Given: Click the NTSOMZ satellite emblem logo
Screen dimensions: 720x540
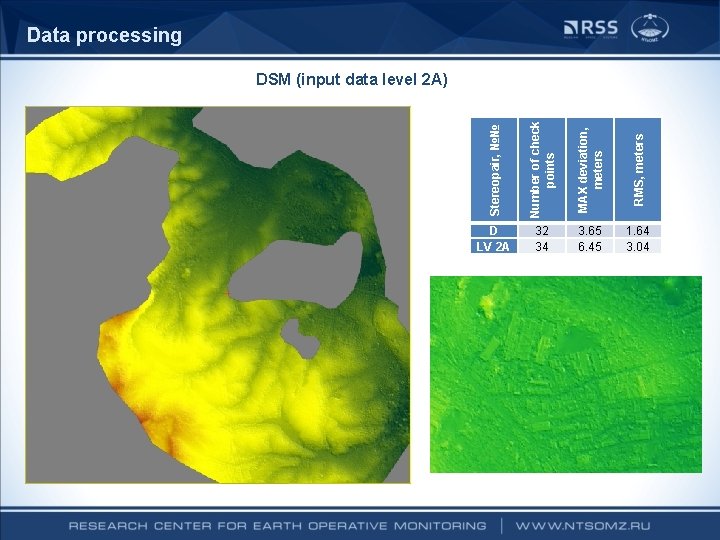Looking at the screenshot, I should (650, 28).
